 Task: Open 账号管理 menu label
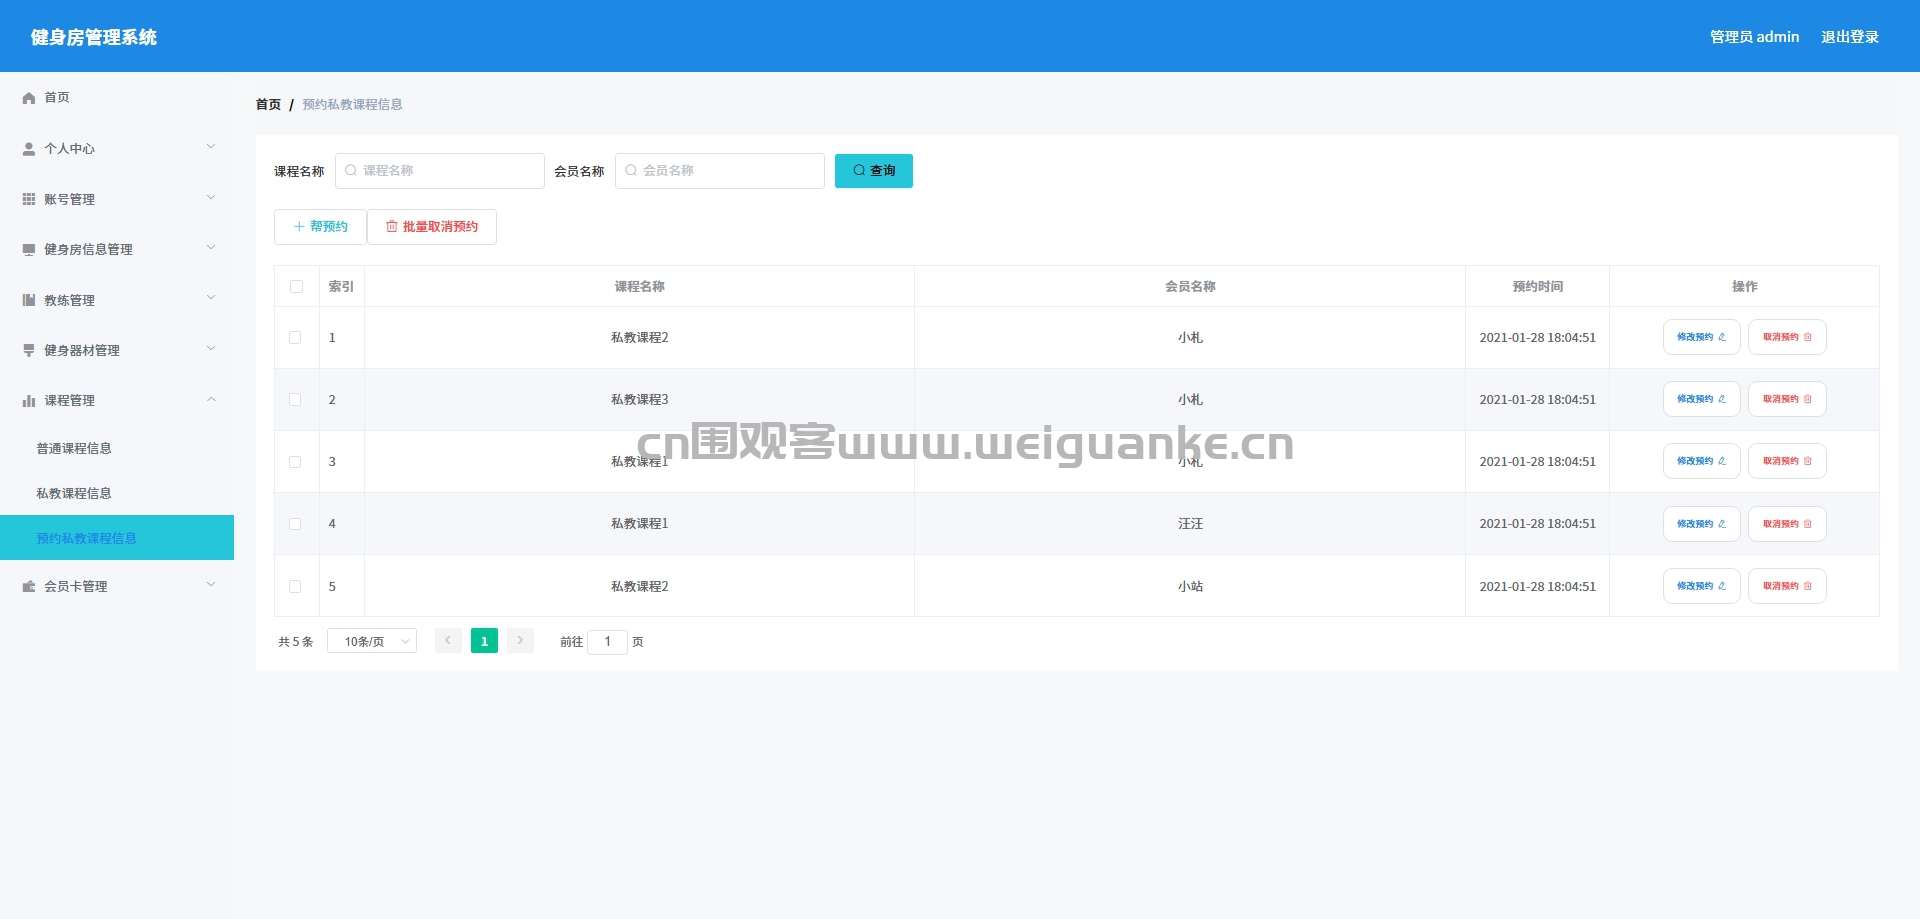(x=69, y=200)
